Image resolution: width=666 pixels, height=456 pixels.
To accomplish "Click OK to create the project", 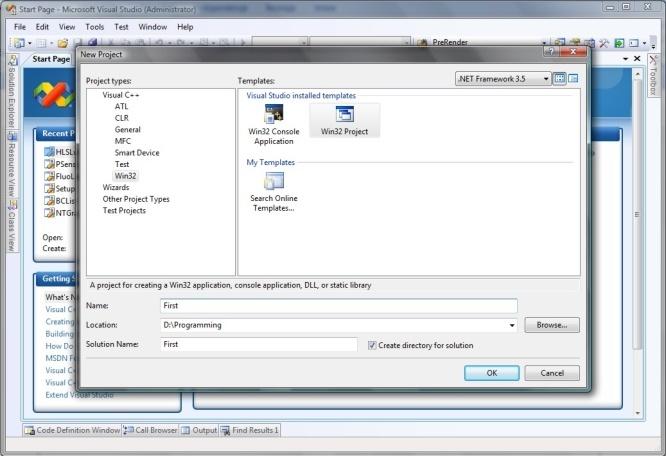I will point(491,373).
